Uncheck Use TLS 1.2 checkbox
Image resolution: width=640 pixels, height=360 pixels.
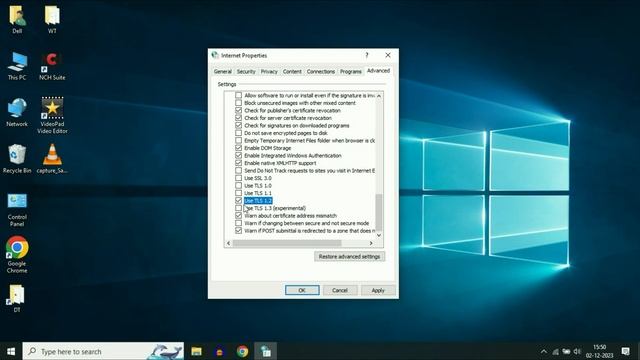click(x=238, y=200)
